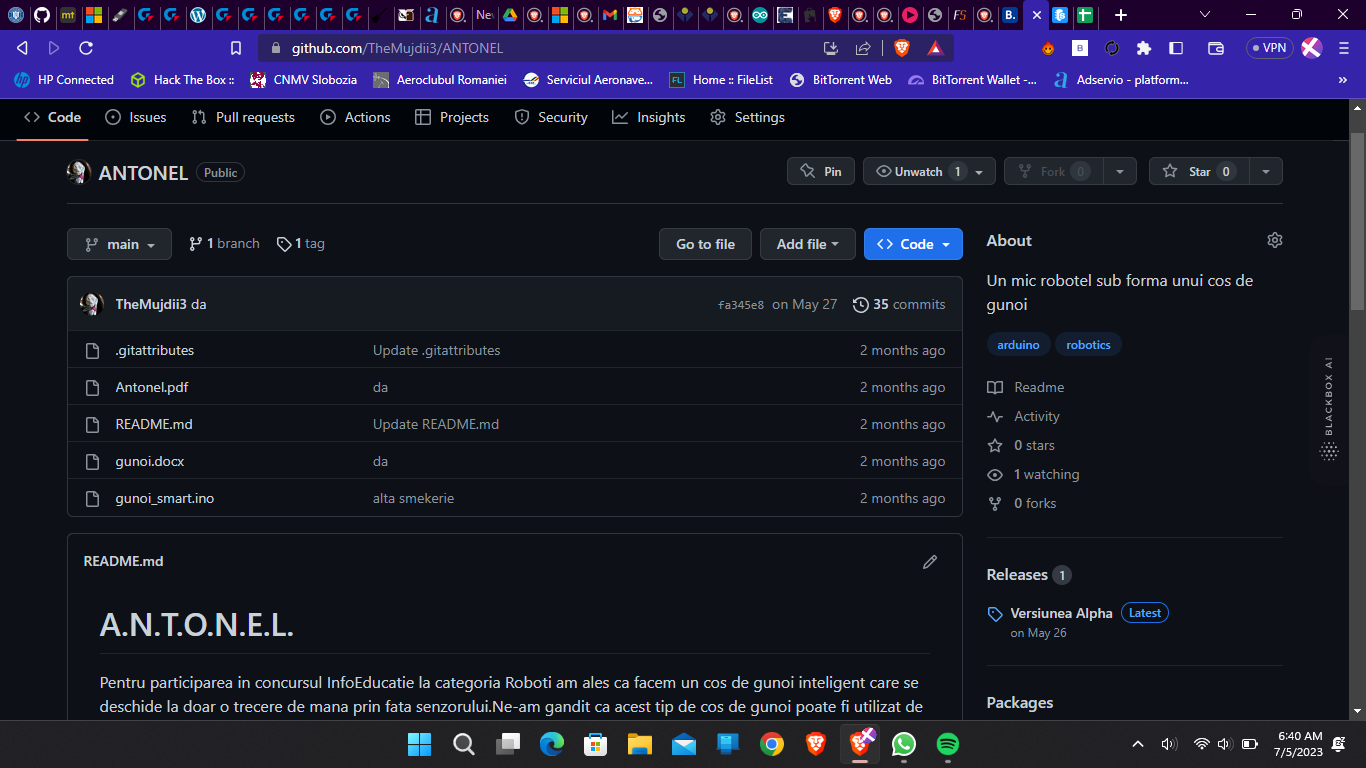
Task: Open the Projects tab
Action: (x=452, y=117)
